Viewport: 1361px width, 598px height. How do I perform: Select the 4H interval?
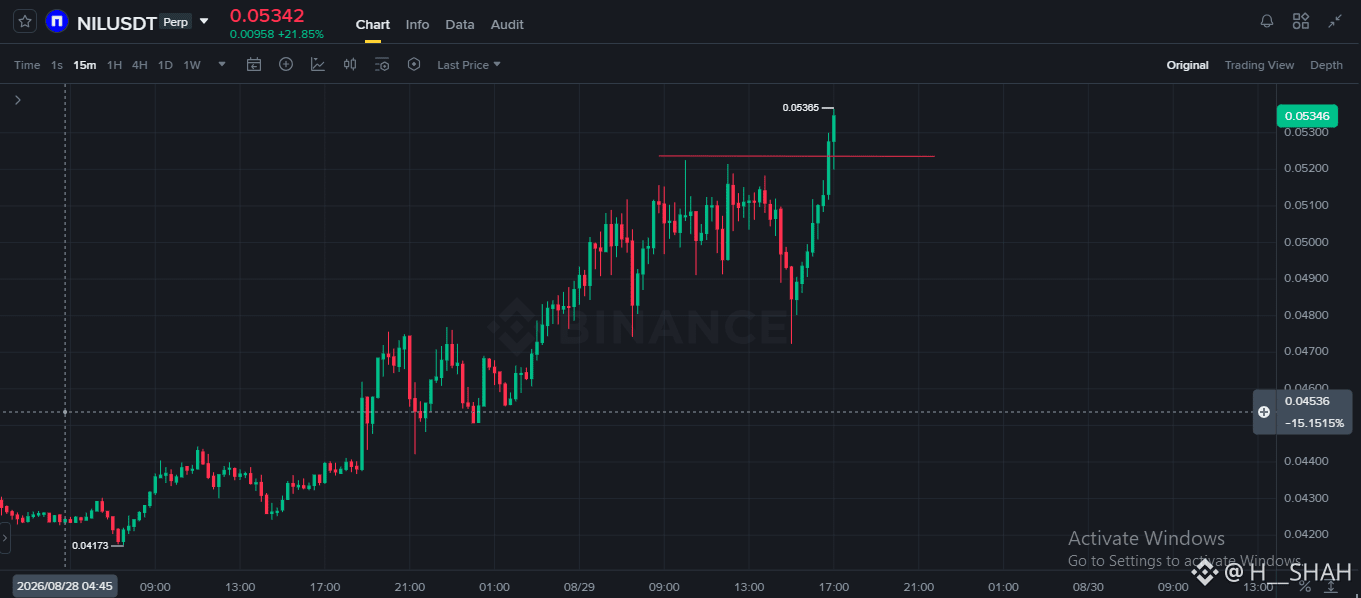pos(140,65)
